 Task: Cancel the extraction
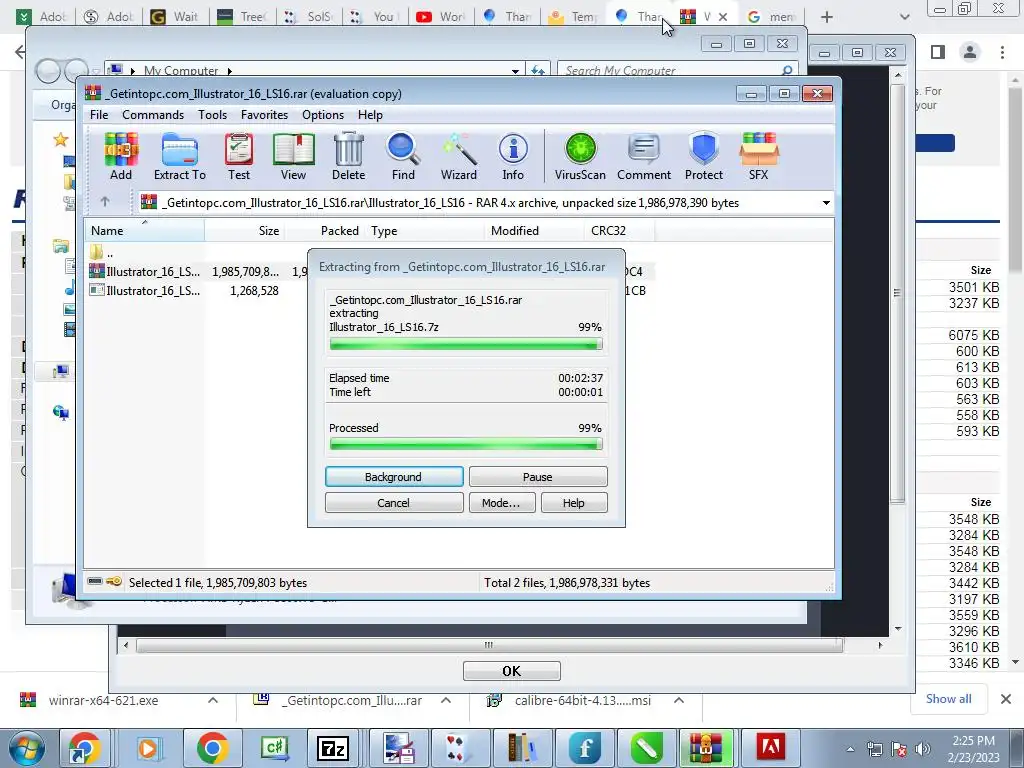[394, 503]
